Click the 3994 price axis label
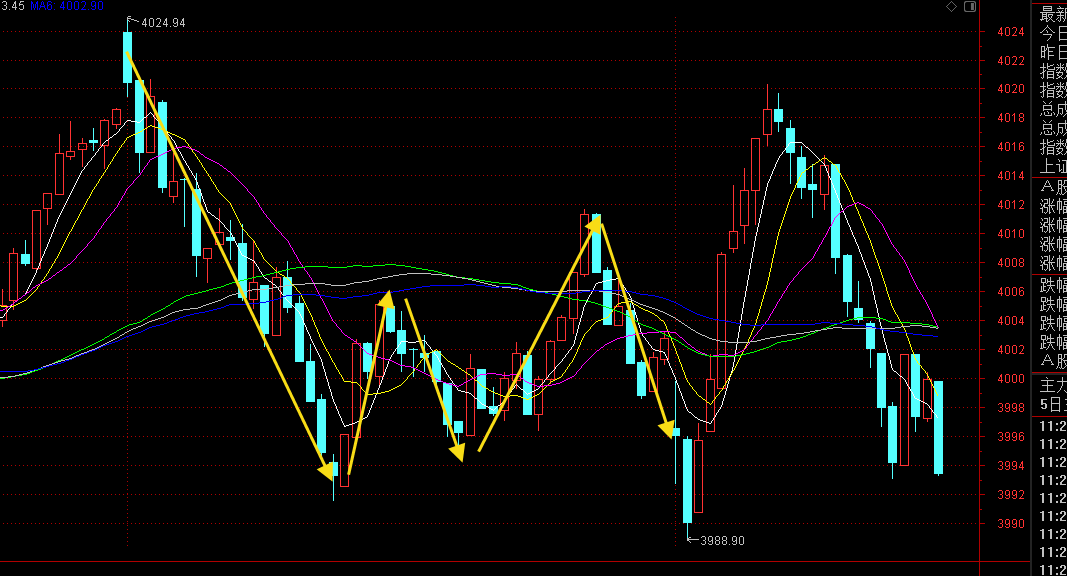1067x576 pixels. pos(1011,466)
